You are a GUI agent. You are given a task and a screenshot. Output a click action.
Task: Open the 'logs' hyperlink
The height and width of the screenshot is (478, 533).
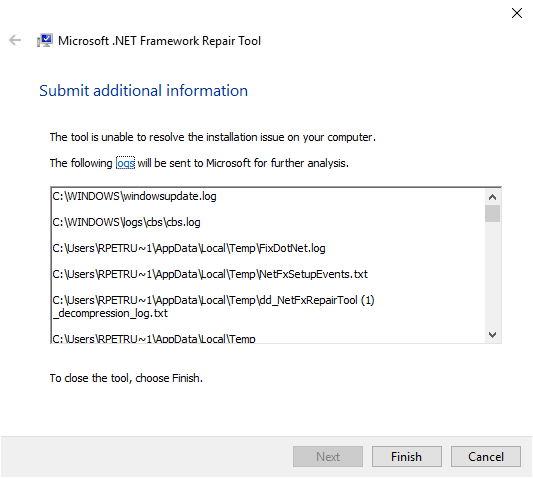coord(125,163)
